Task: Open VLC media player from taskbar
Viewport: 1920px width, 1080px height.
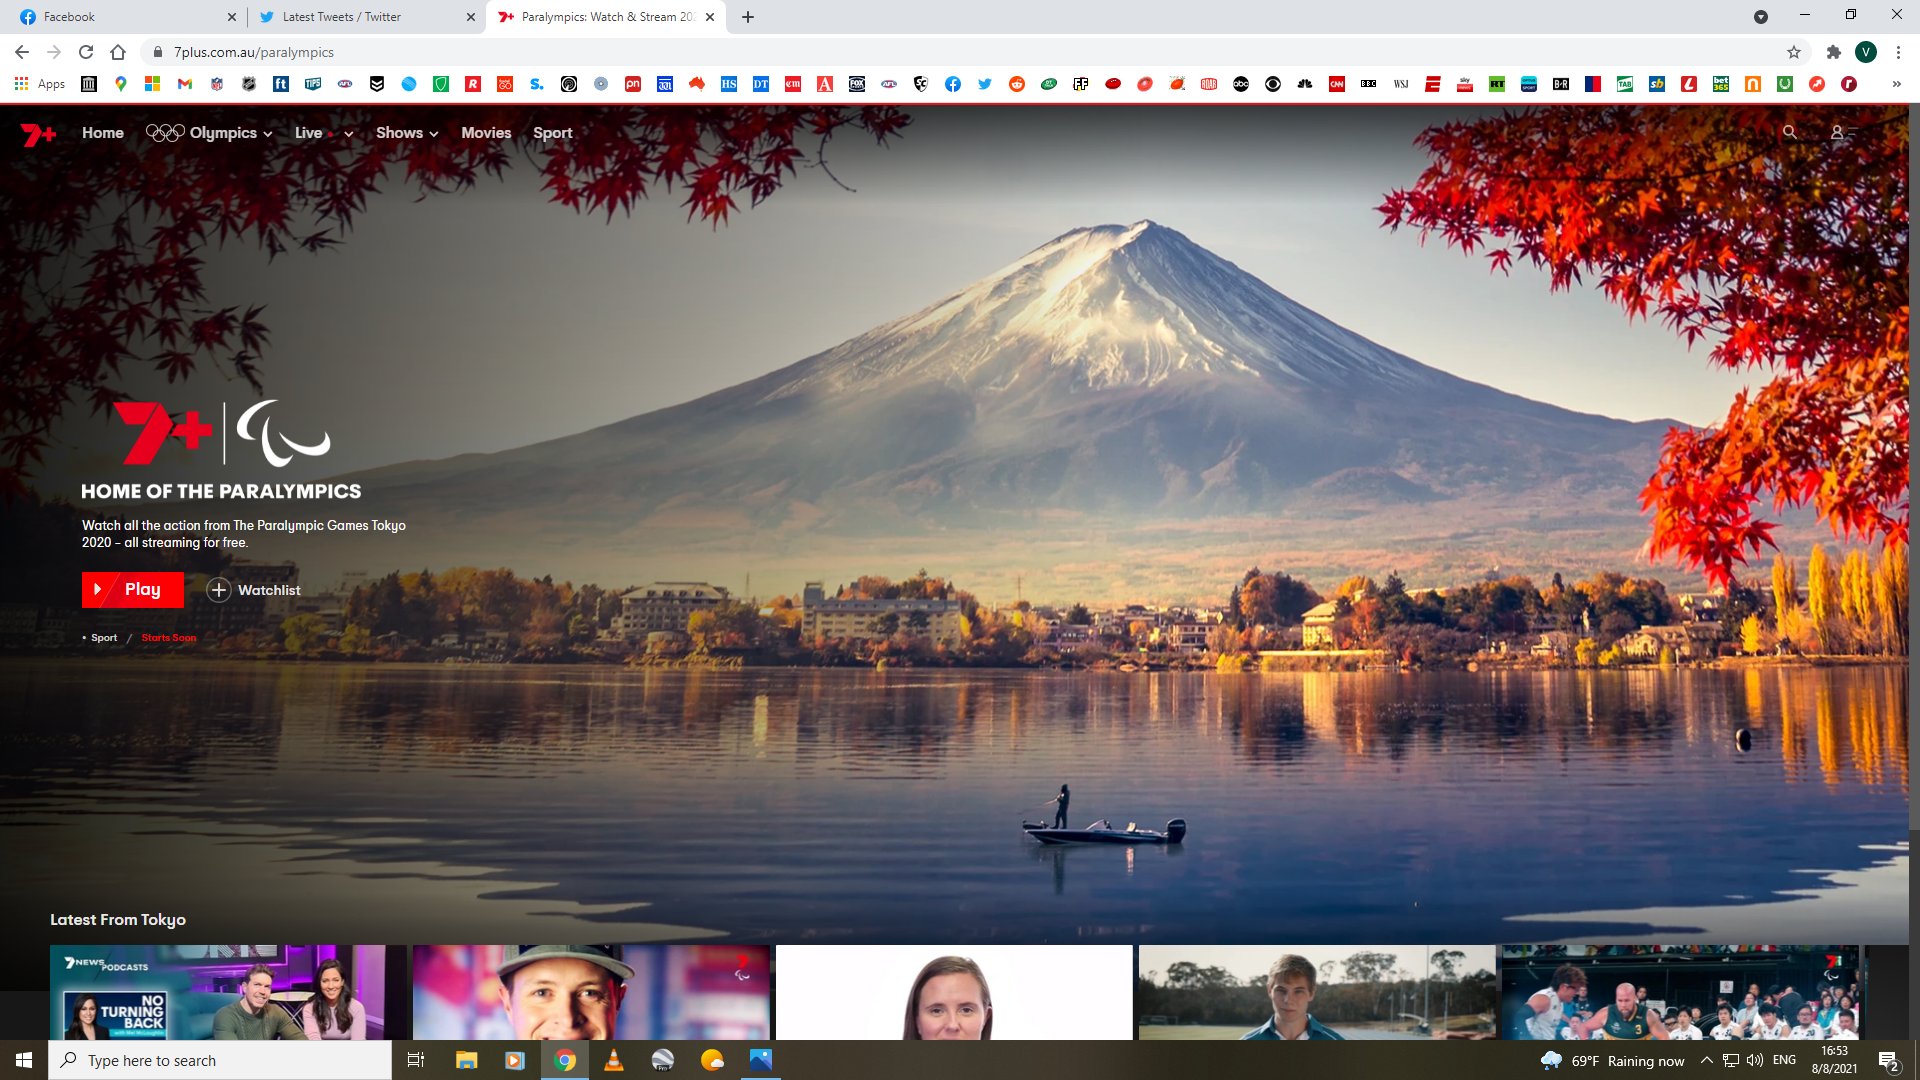Action: (x=614, y=1060)
